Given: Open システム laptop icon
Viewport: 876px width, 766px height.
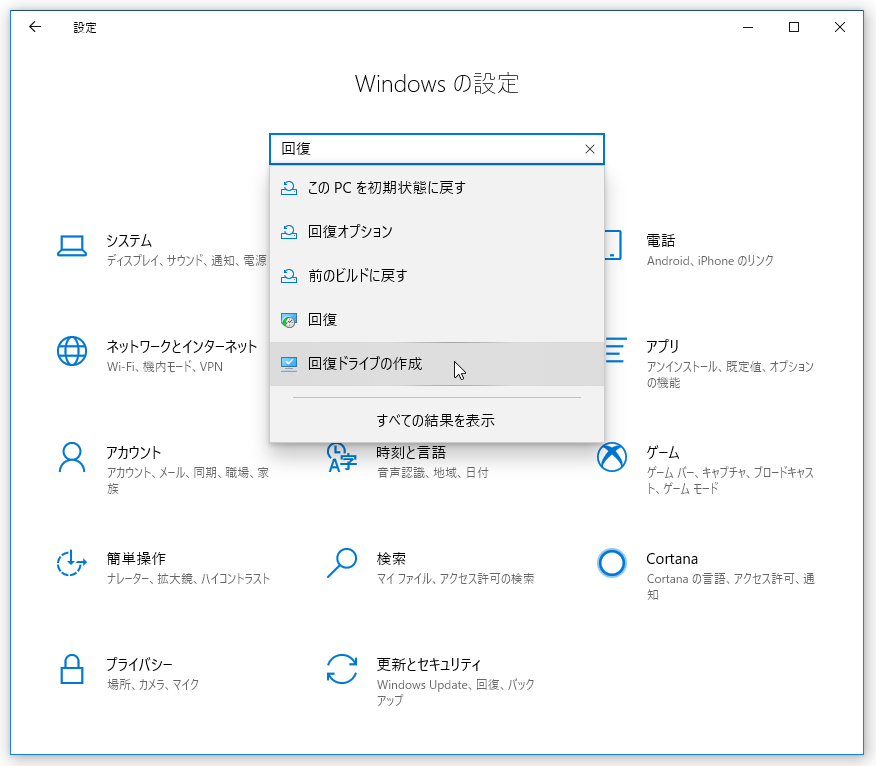Looking at the screenshot, I should pos(72,246).
